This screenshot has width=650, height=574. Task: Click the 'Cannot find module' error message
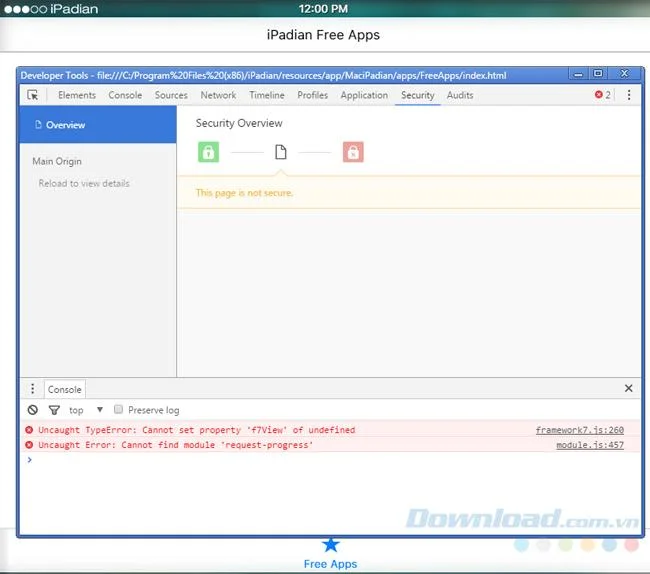tap(176, 445)
